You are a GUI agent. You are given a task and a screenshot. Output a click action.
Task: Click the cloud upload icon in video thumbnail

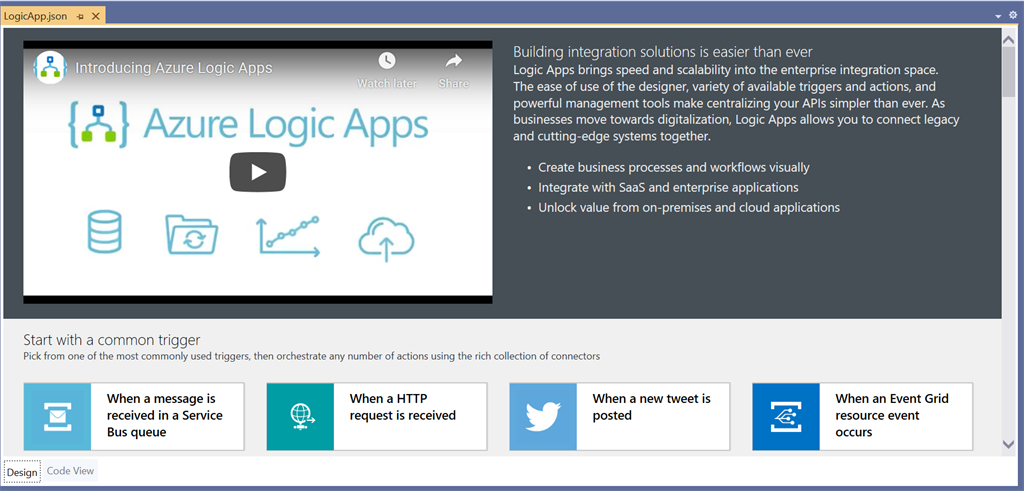pyautogui.click(x=386, y=239)
